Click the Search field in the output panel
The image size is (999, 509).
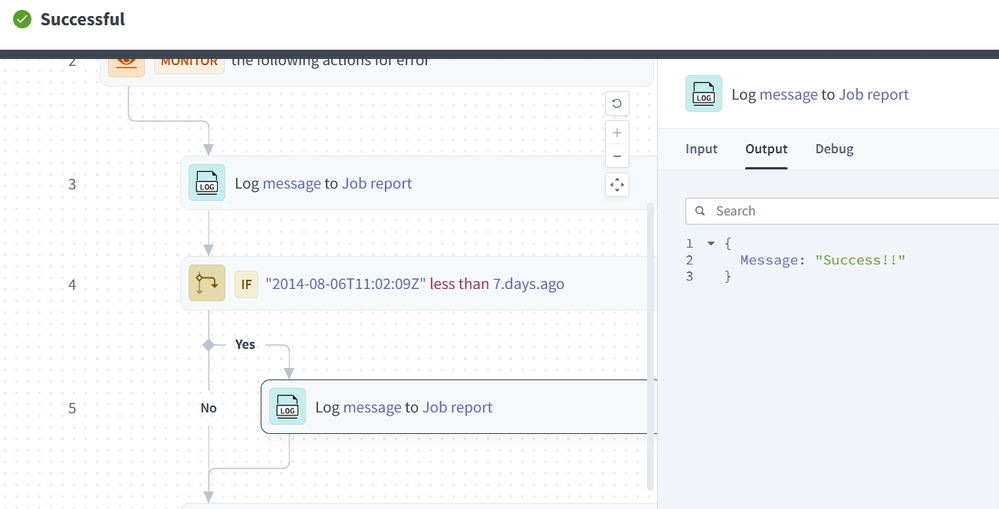tap(842, 211)
